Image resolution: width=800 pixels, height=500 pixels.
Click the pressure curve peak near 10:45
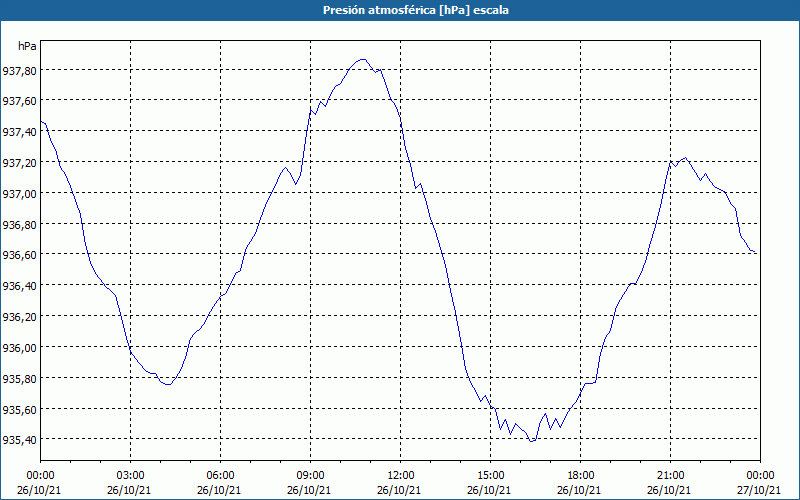click(x=362, y=59)
